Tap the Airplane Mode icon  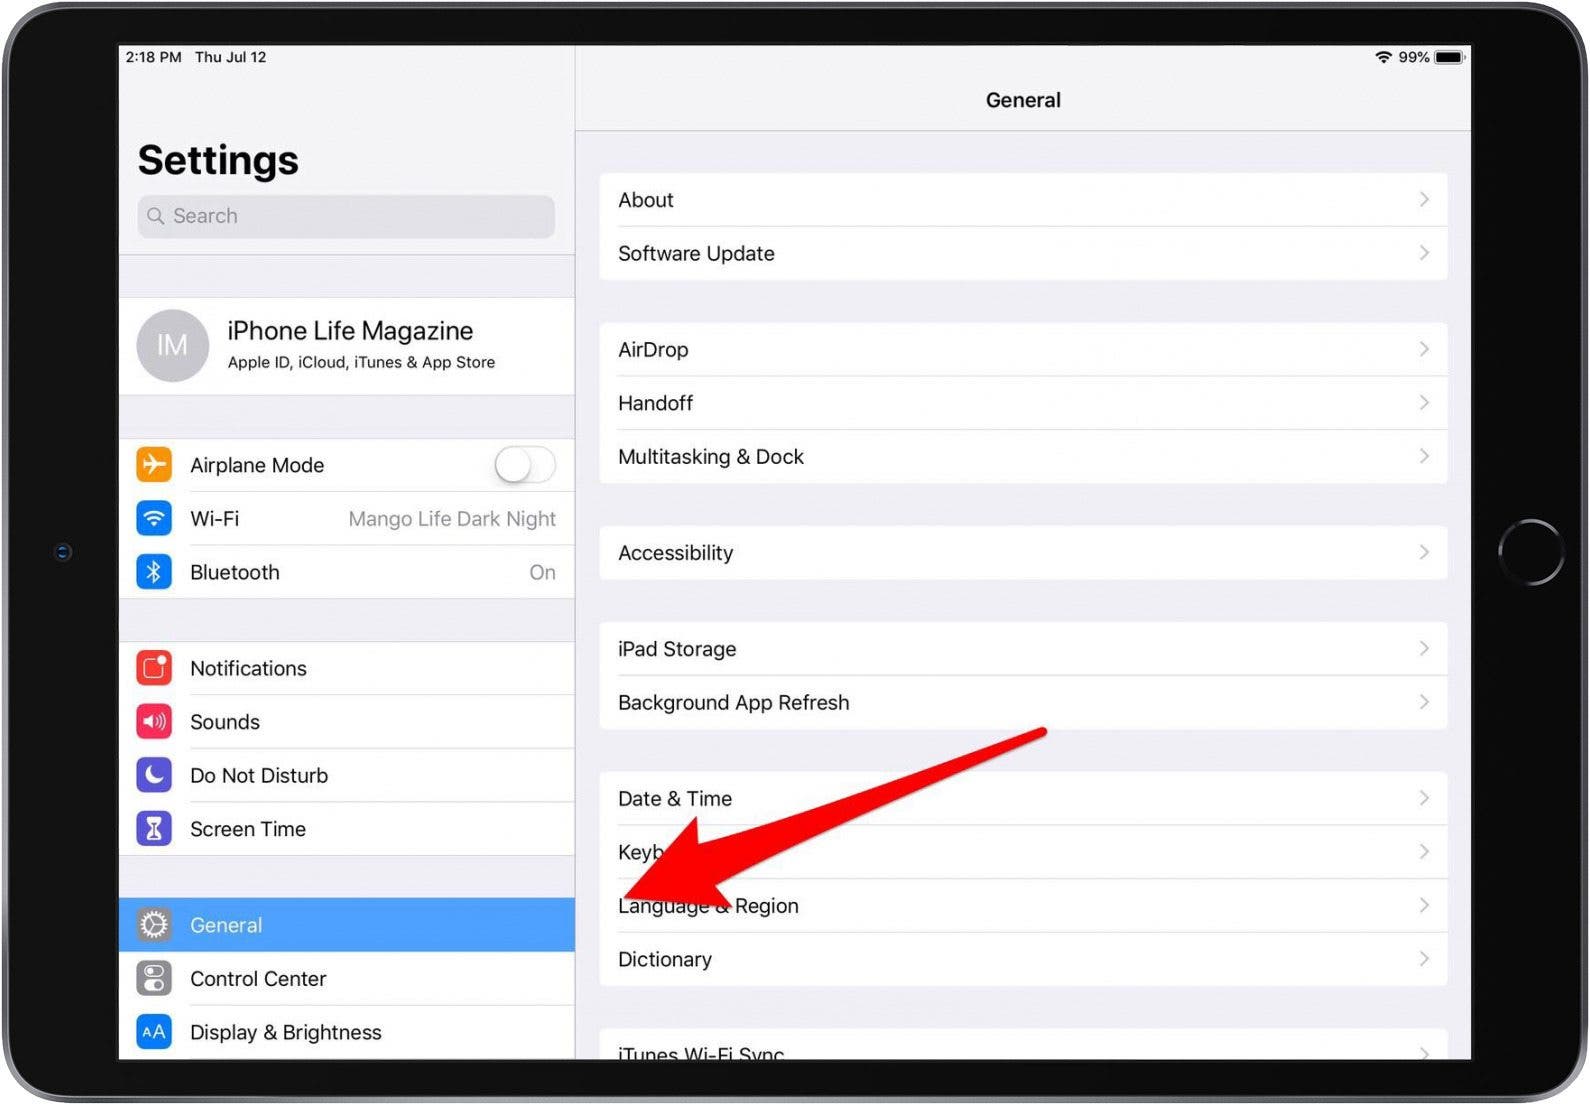pyautogui.click(x=154, y=465)
